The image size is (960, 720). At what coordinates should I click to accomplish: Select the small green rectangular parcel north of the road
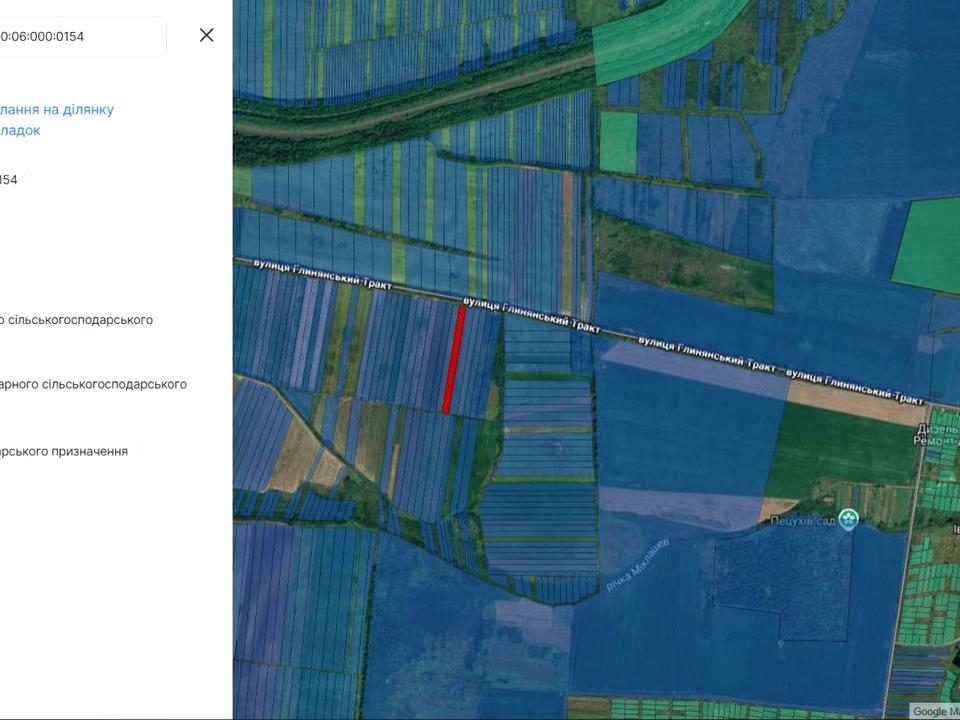pyautogui.click(x=618, y=142)
